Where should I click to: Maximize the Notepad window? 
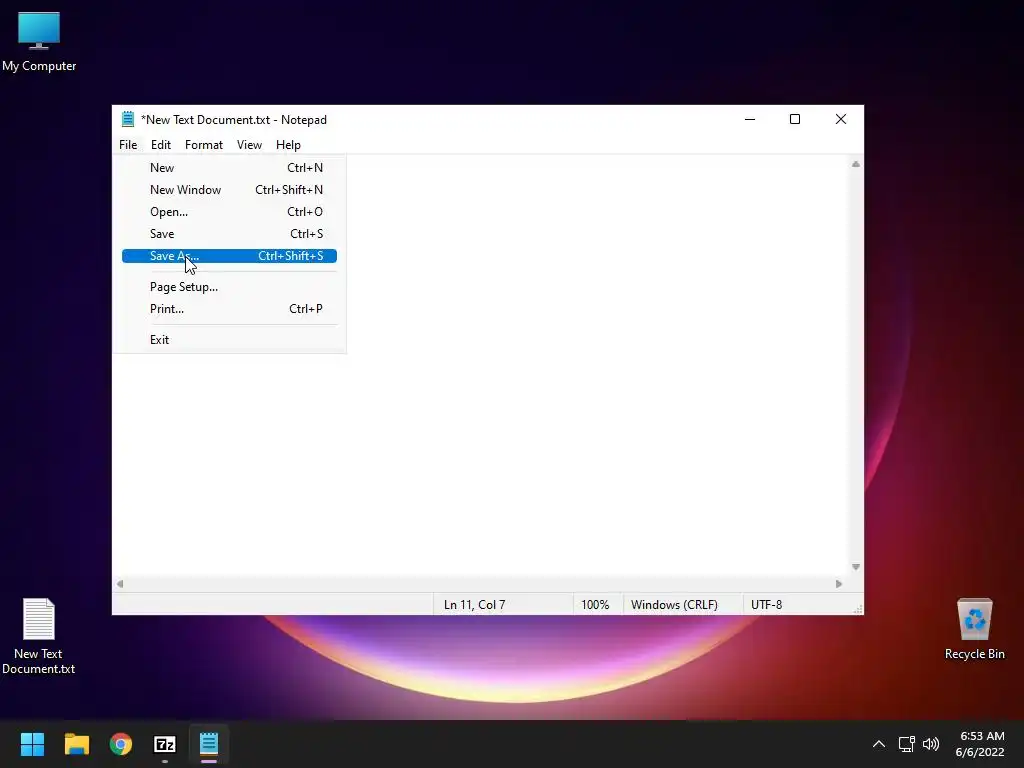click(x=795, y=119)
